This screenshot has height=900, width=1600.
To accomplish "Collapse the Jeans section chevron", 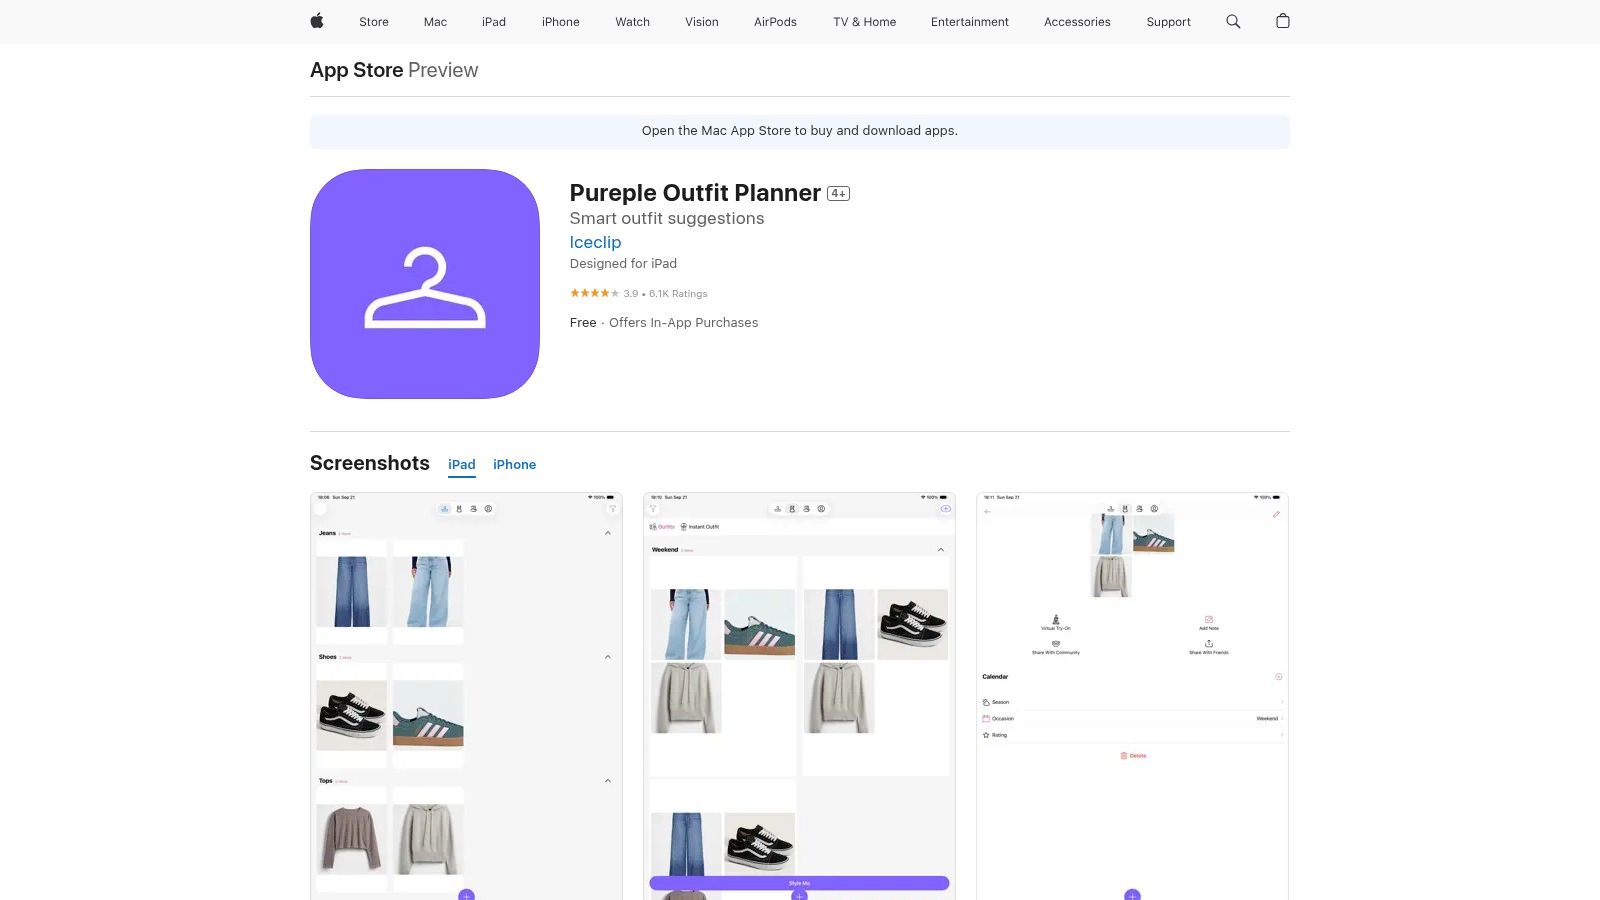I will click(x=608, y=533).
